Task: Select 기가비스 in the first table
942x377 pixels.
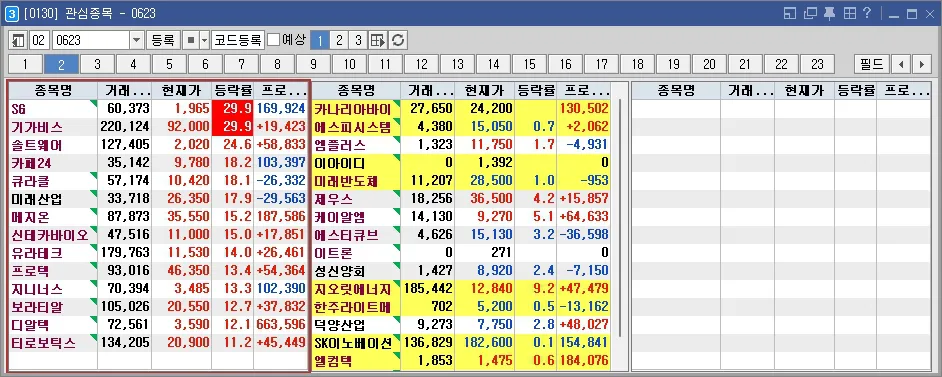Action: (x=36, y=127)
